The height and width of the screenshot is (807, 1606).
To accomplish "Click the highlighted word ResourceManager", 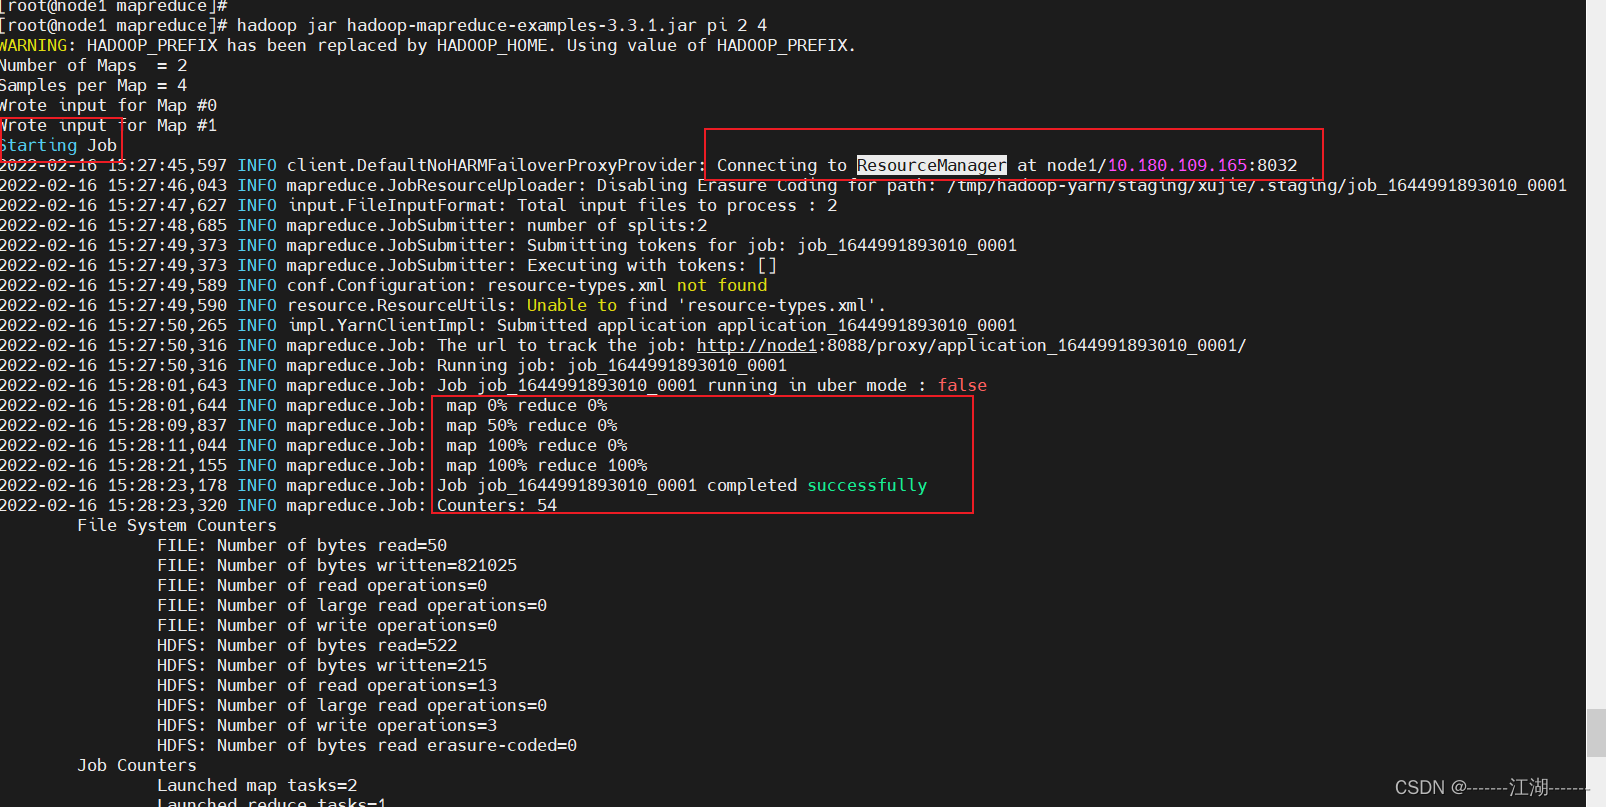I will (x=931, y=165).
